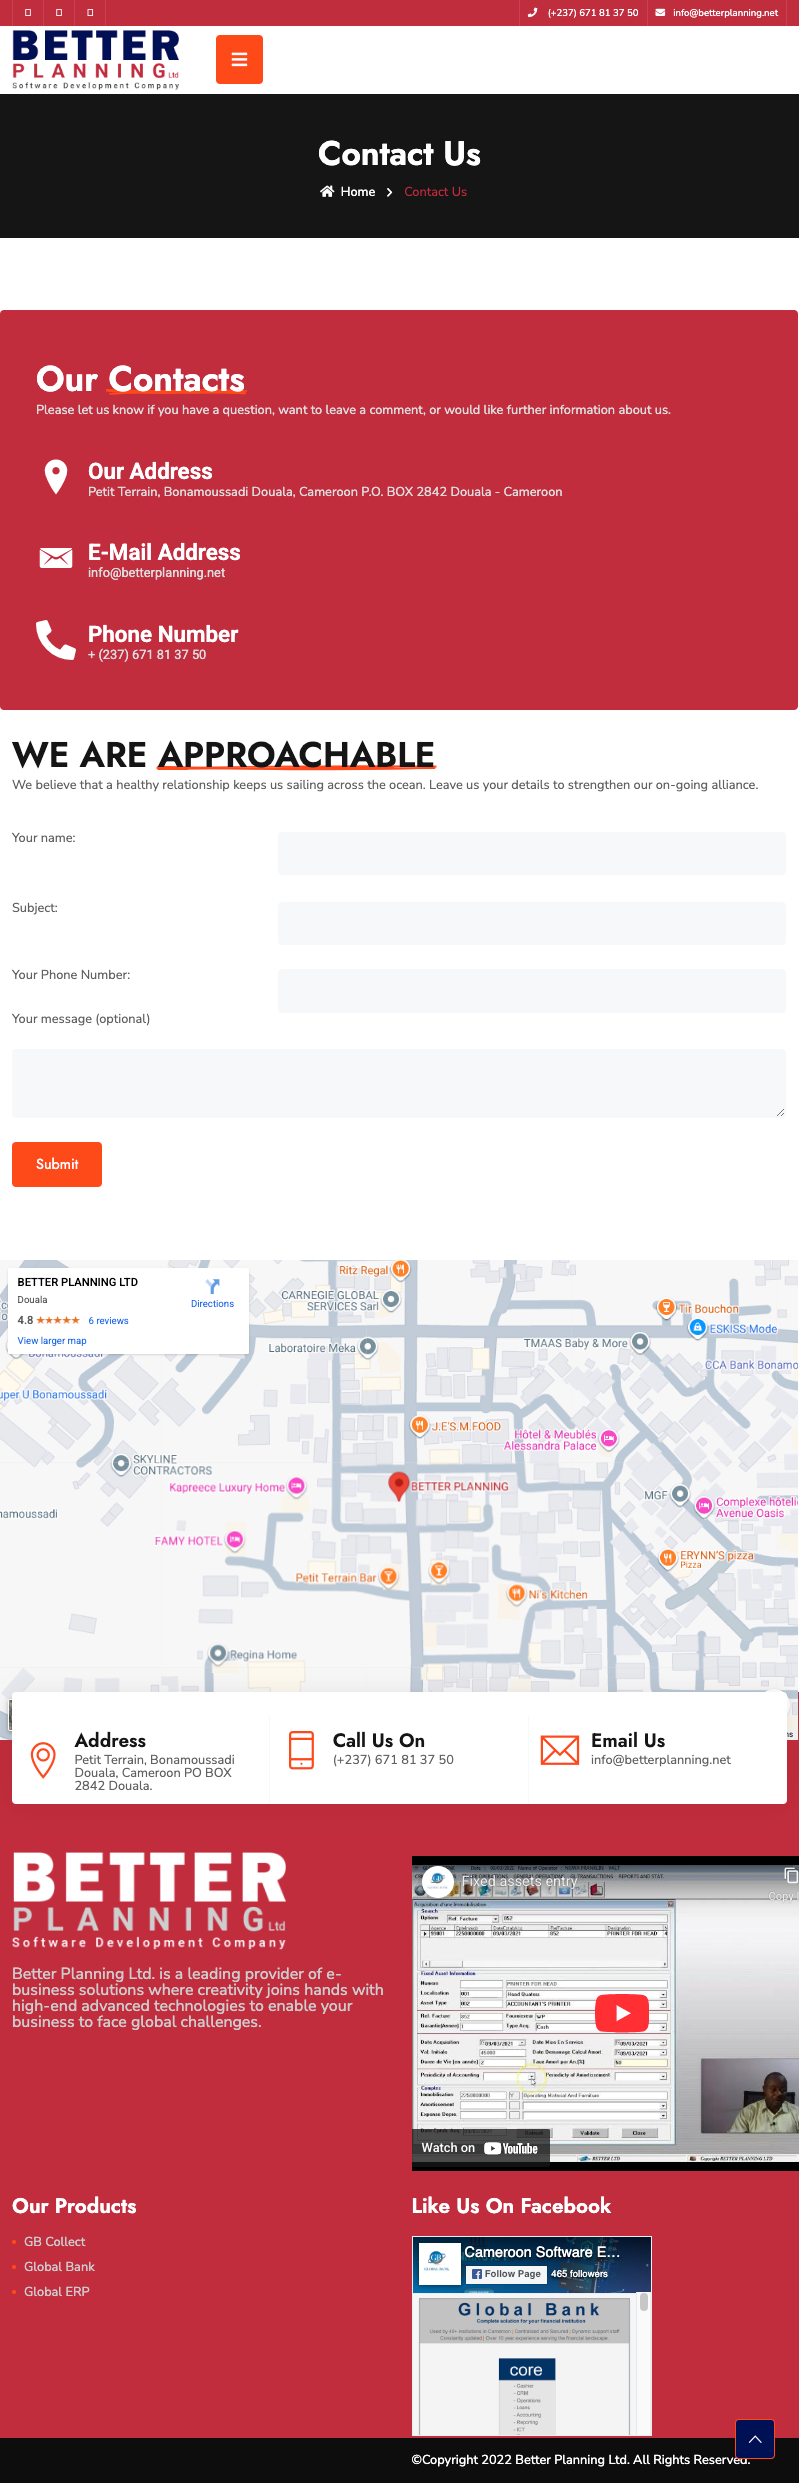Click the Ritz Regal restaurant map pin
This screenshot has width=799, height=2484.
click(400, 1269)
